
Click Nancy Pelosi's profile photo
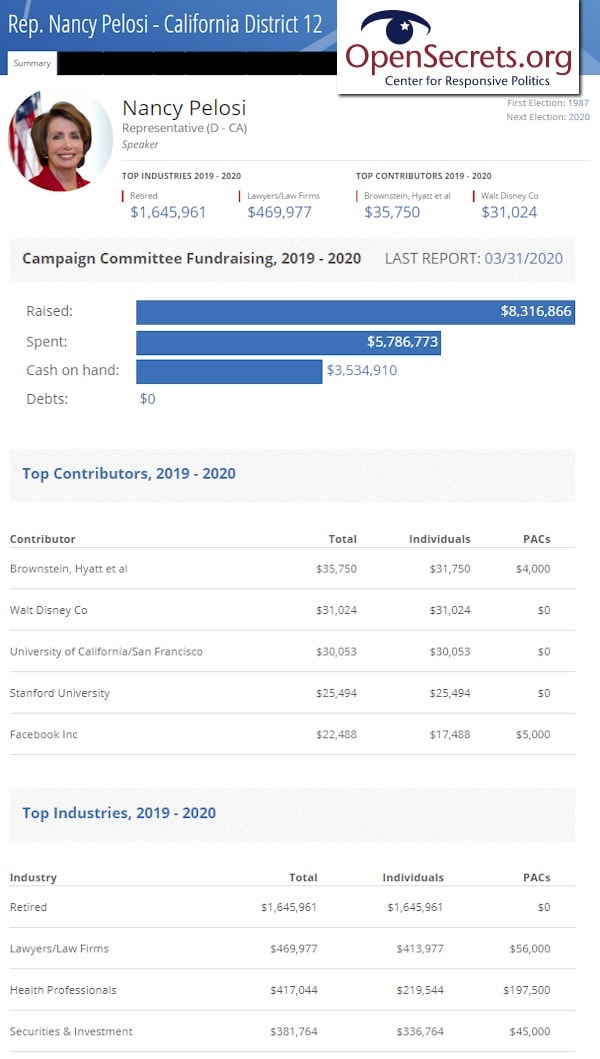[60, 141]
